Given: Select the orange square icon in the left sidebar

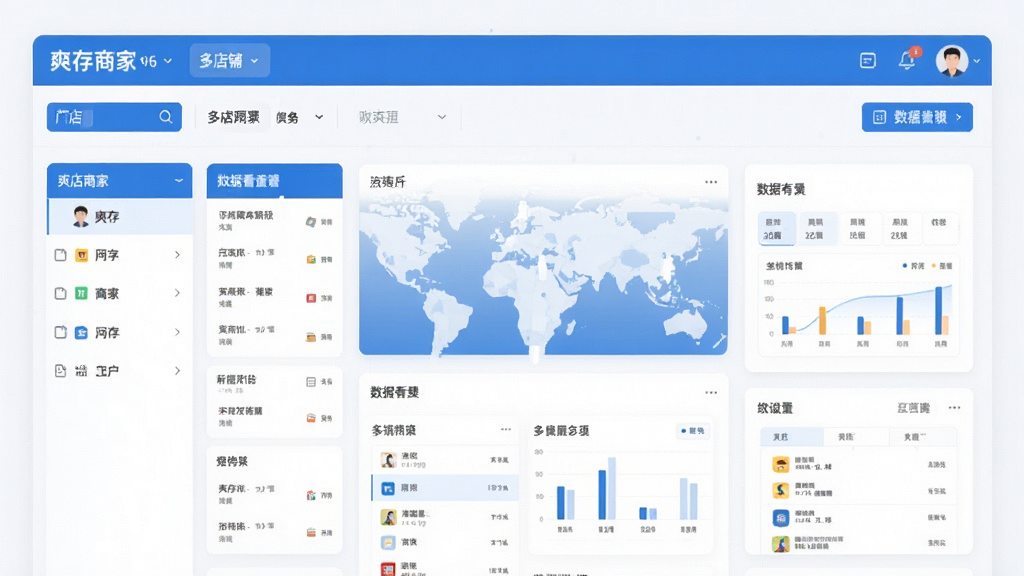Looking at the screenshot, I should (82, 255).
